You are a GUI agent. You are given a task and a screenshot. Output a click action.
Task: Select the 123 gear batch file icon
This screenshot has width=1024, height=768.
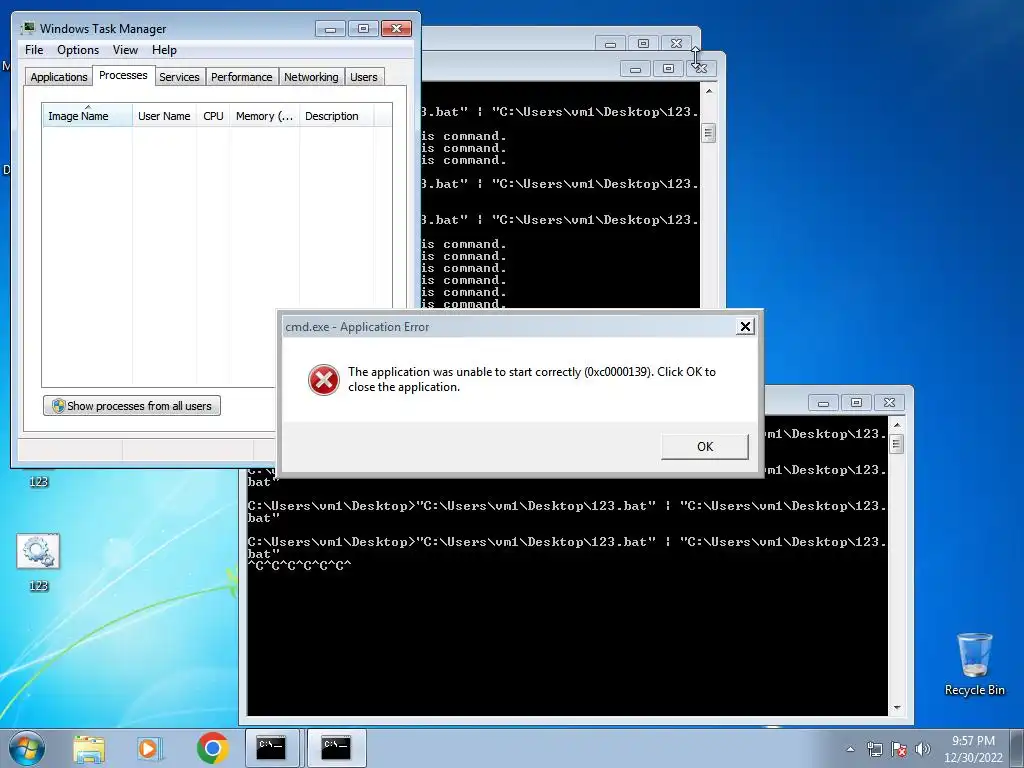[x=38, y=562]
